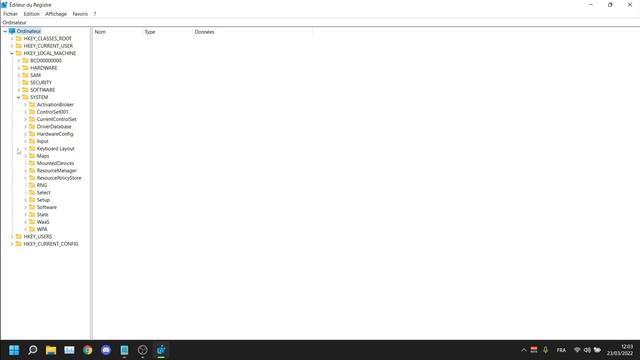
Task: Open Discord from the taskbar
Action: click(106, 350)
